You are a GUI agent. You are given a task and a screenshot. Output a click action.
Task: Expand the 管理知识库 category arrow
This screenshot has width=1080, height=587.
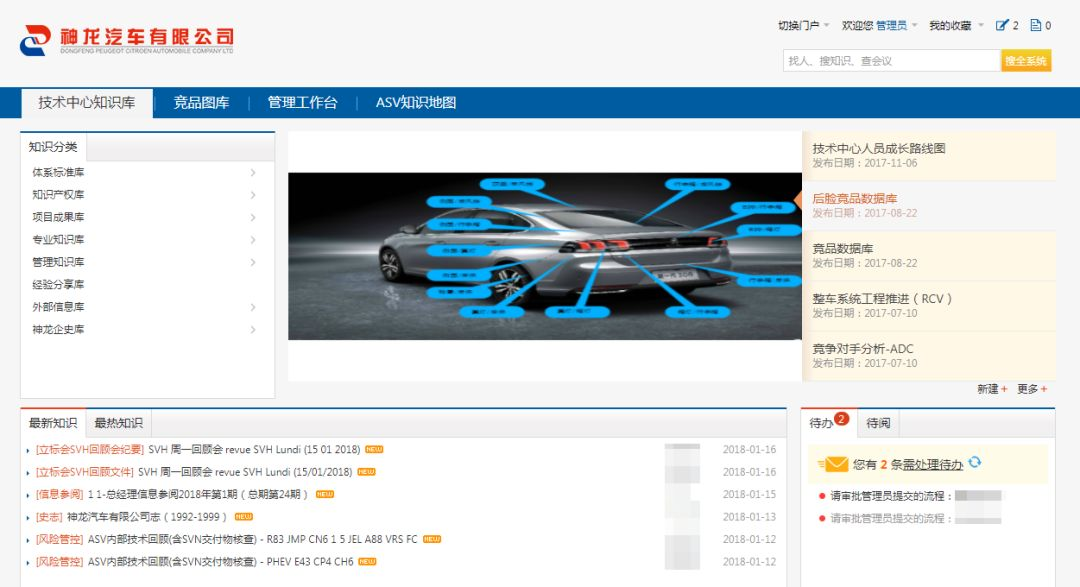pyautogui.click(x=253, y=262)
